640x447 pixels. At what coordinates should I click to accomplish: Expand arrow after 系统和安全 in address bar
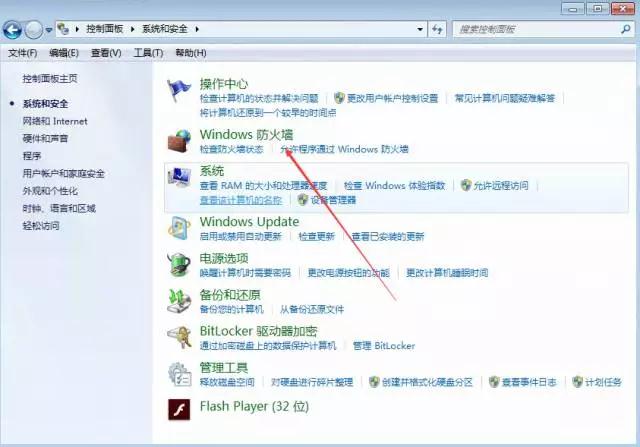[x=197, y=29]
